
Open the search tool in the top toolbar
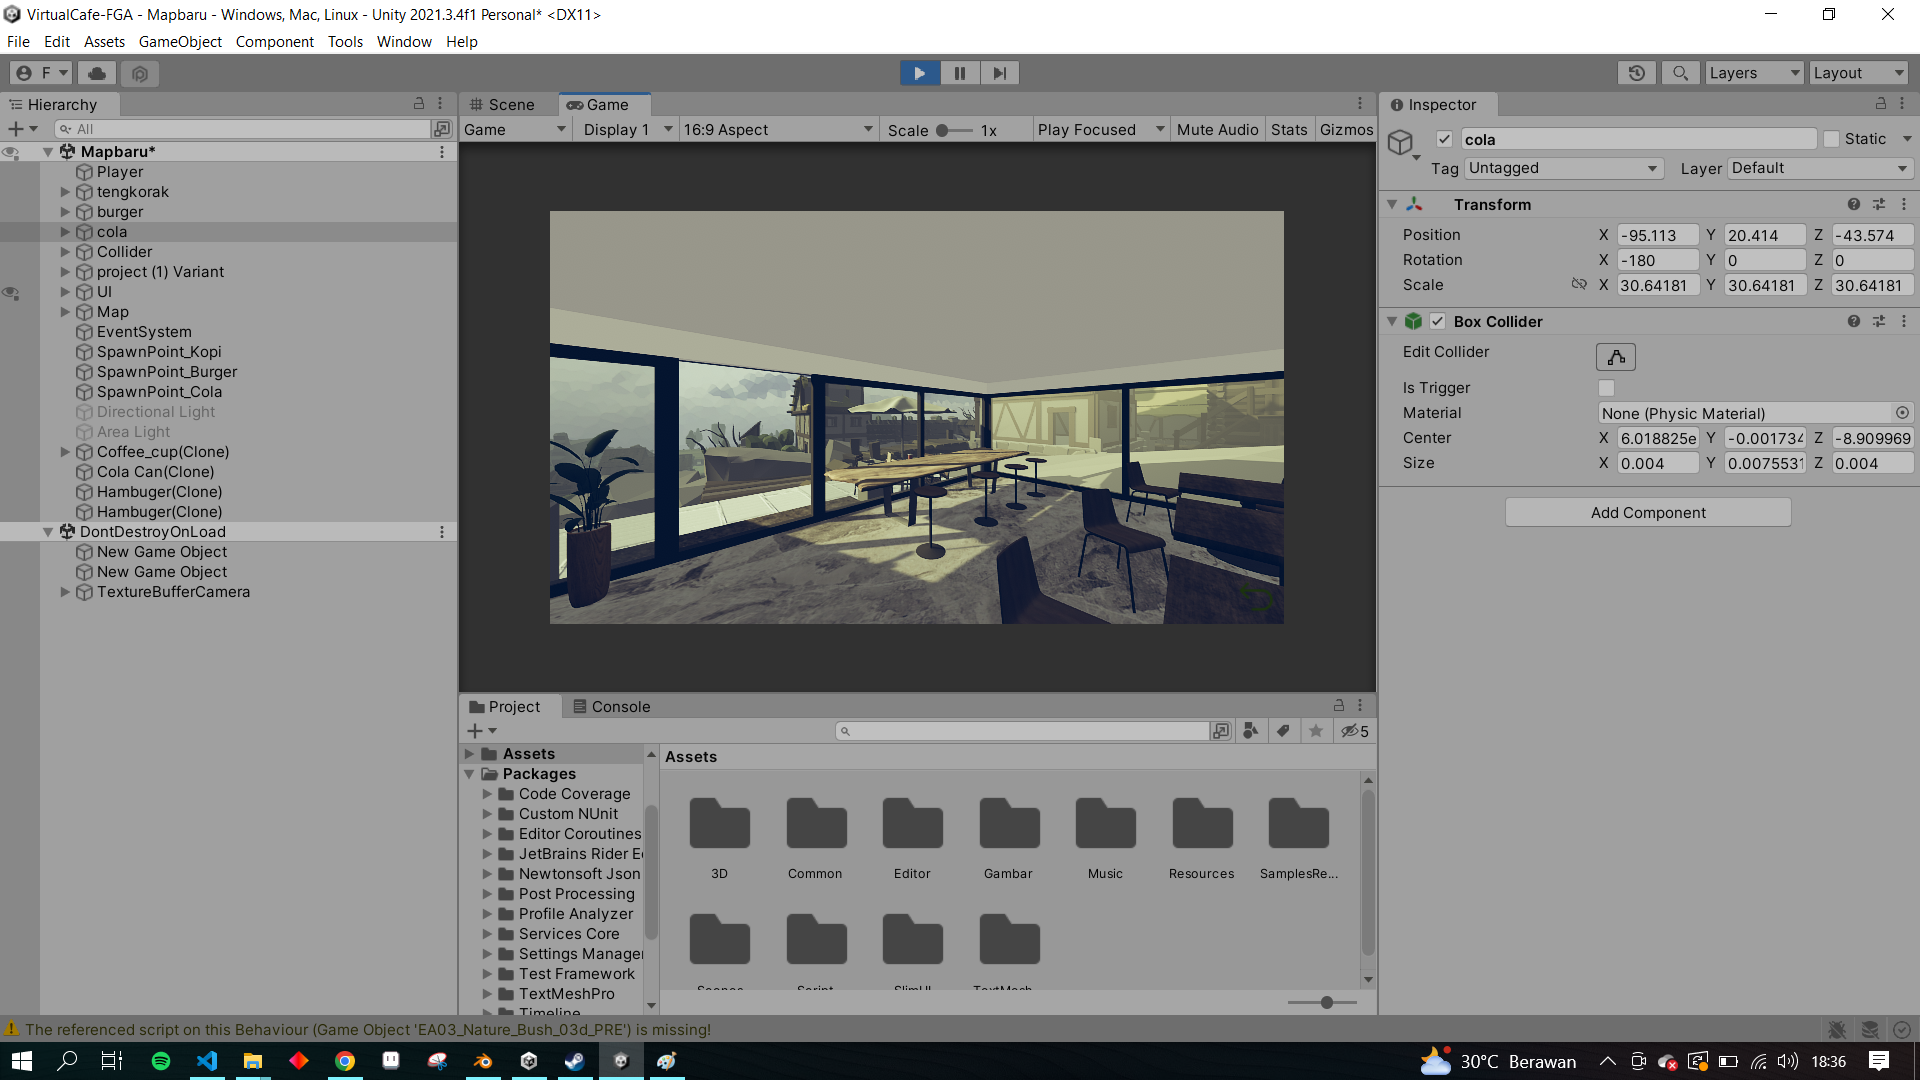1680,72
